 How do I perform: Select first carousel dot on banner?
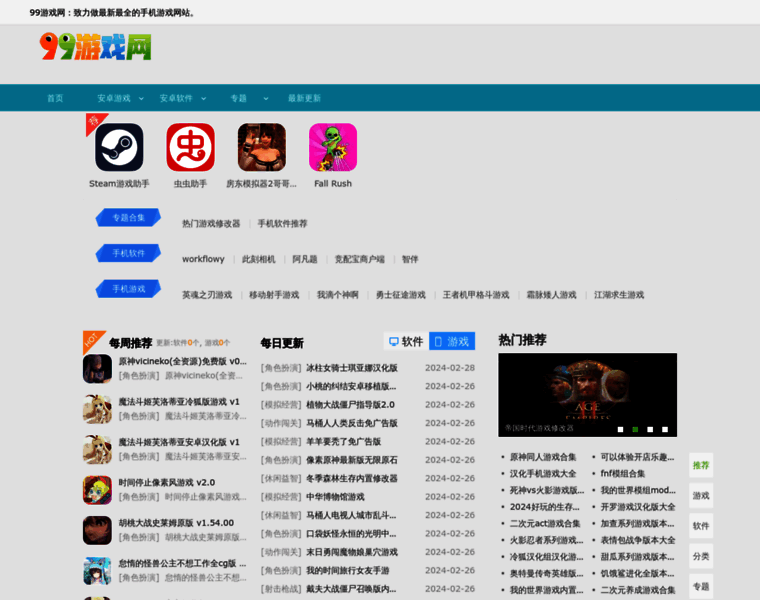620,429
